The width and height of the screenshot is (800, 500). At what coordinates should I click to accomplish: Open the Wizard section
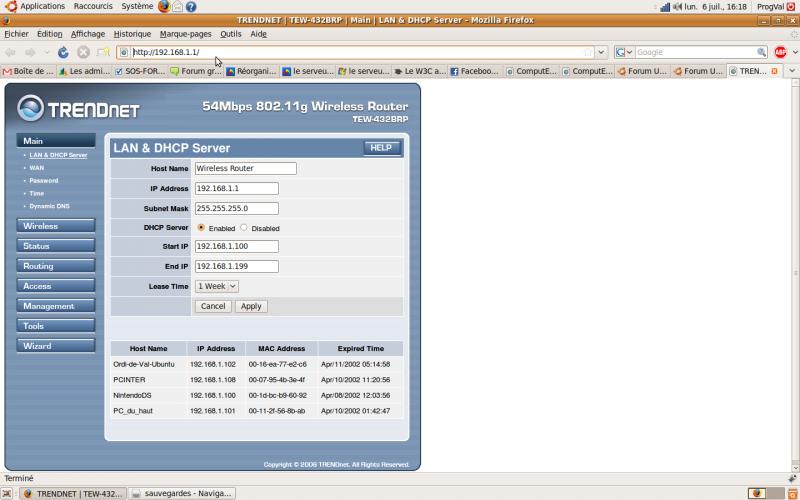pos(56,345)
